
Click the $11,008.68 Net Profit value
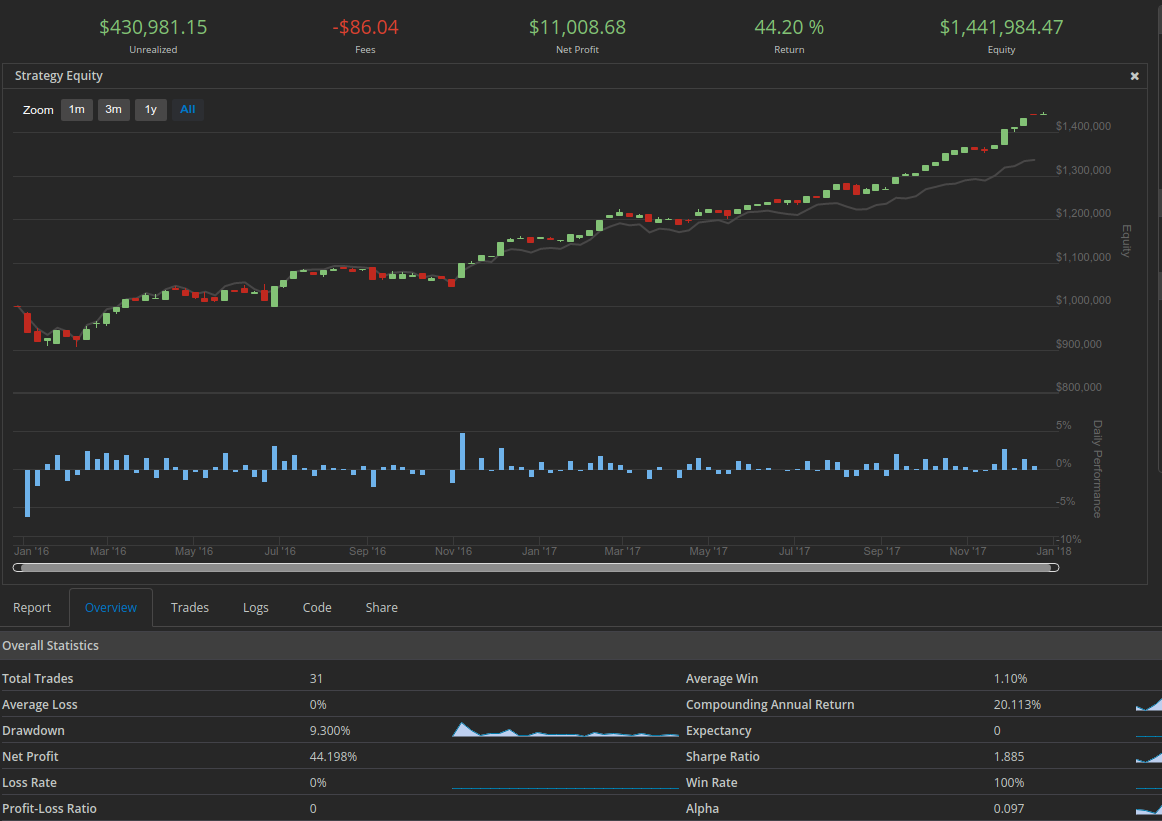pyautogui.click(x=577, y=27)
